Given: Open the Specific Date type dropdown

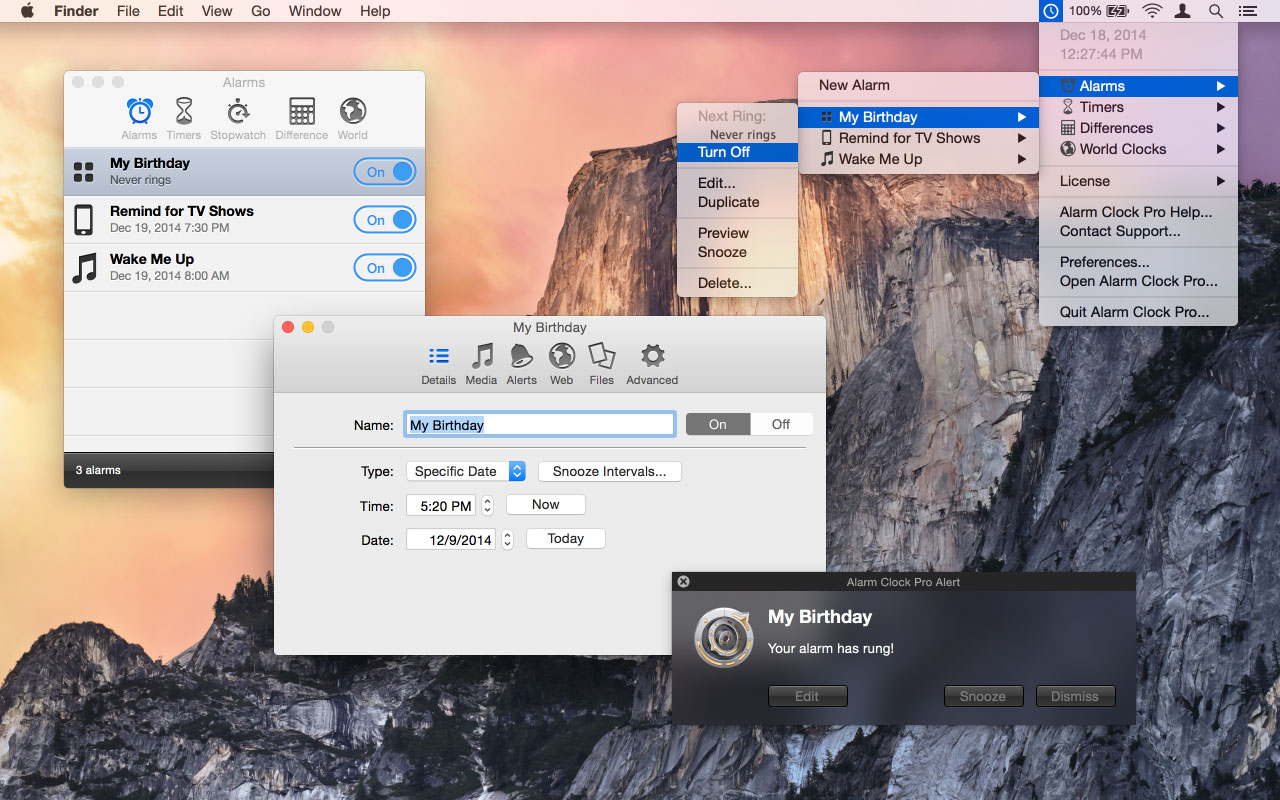Looking at the screenshot, I should click(466, 471).
